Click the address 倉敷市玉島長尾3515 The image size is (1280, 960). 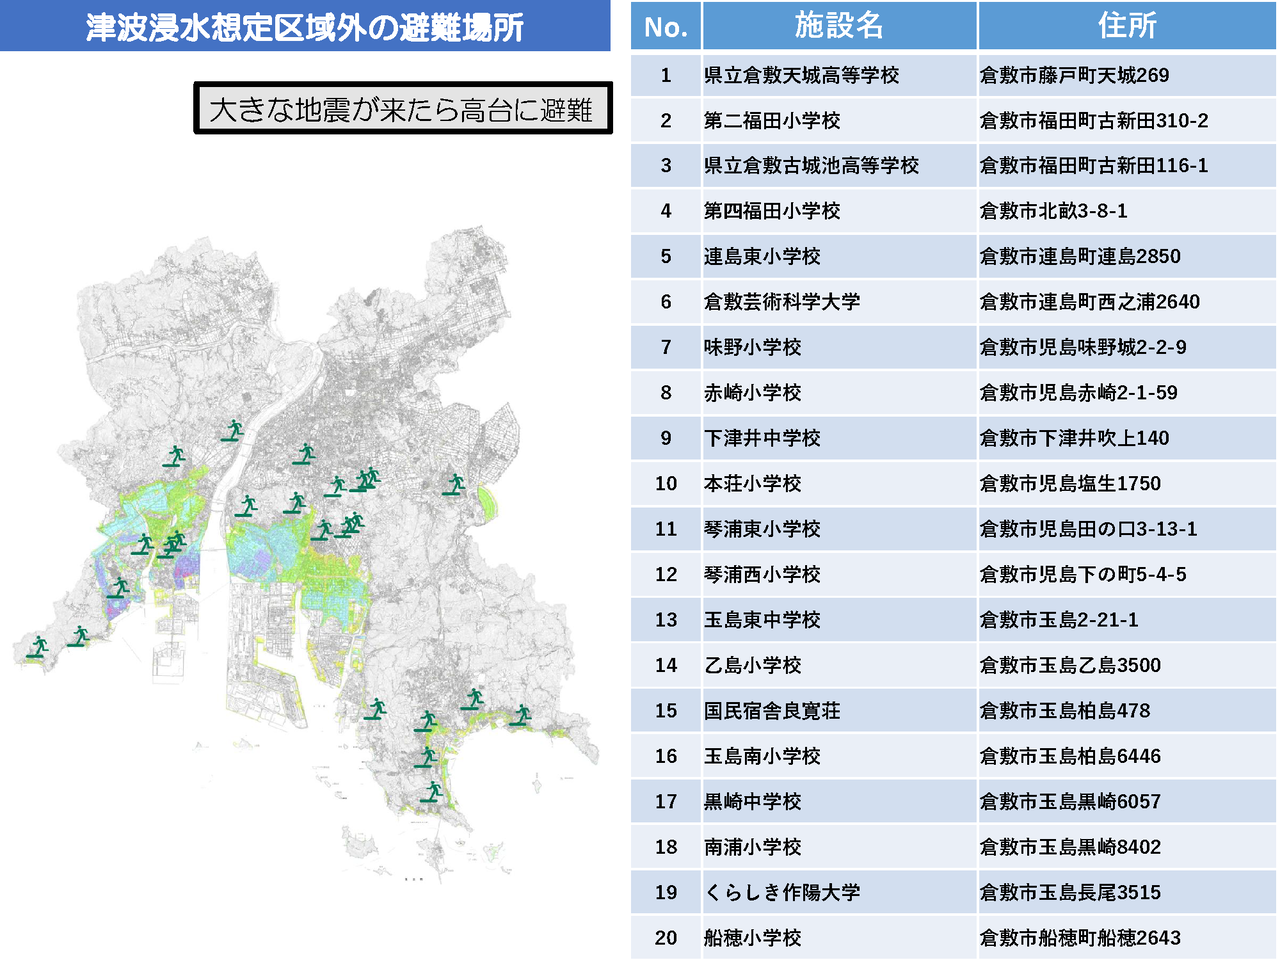tap(1070, 892)
